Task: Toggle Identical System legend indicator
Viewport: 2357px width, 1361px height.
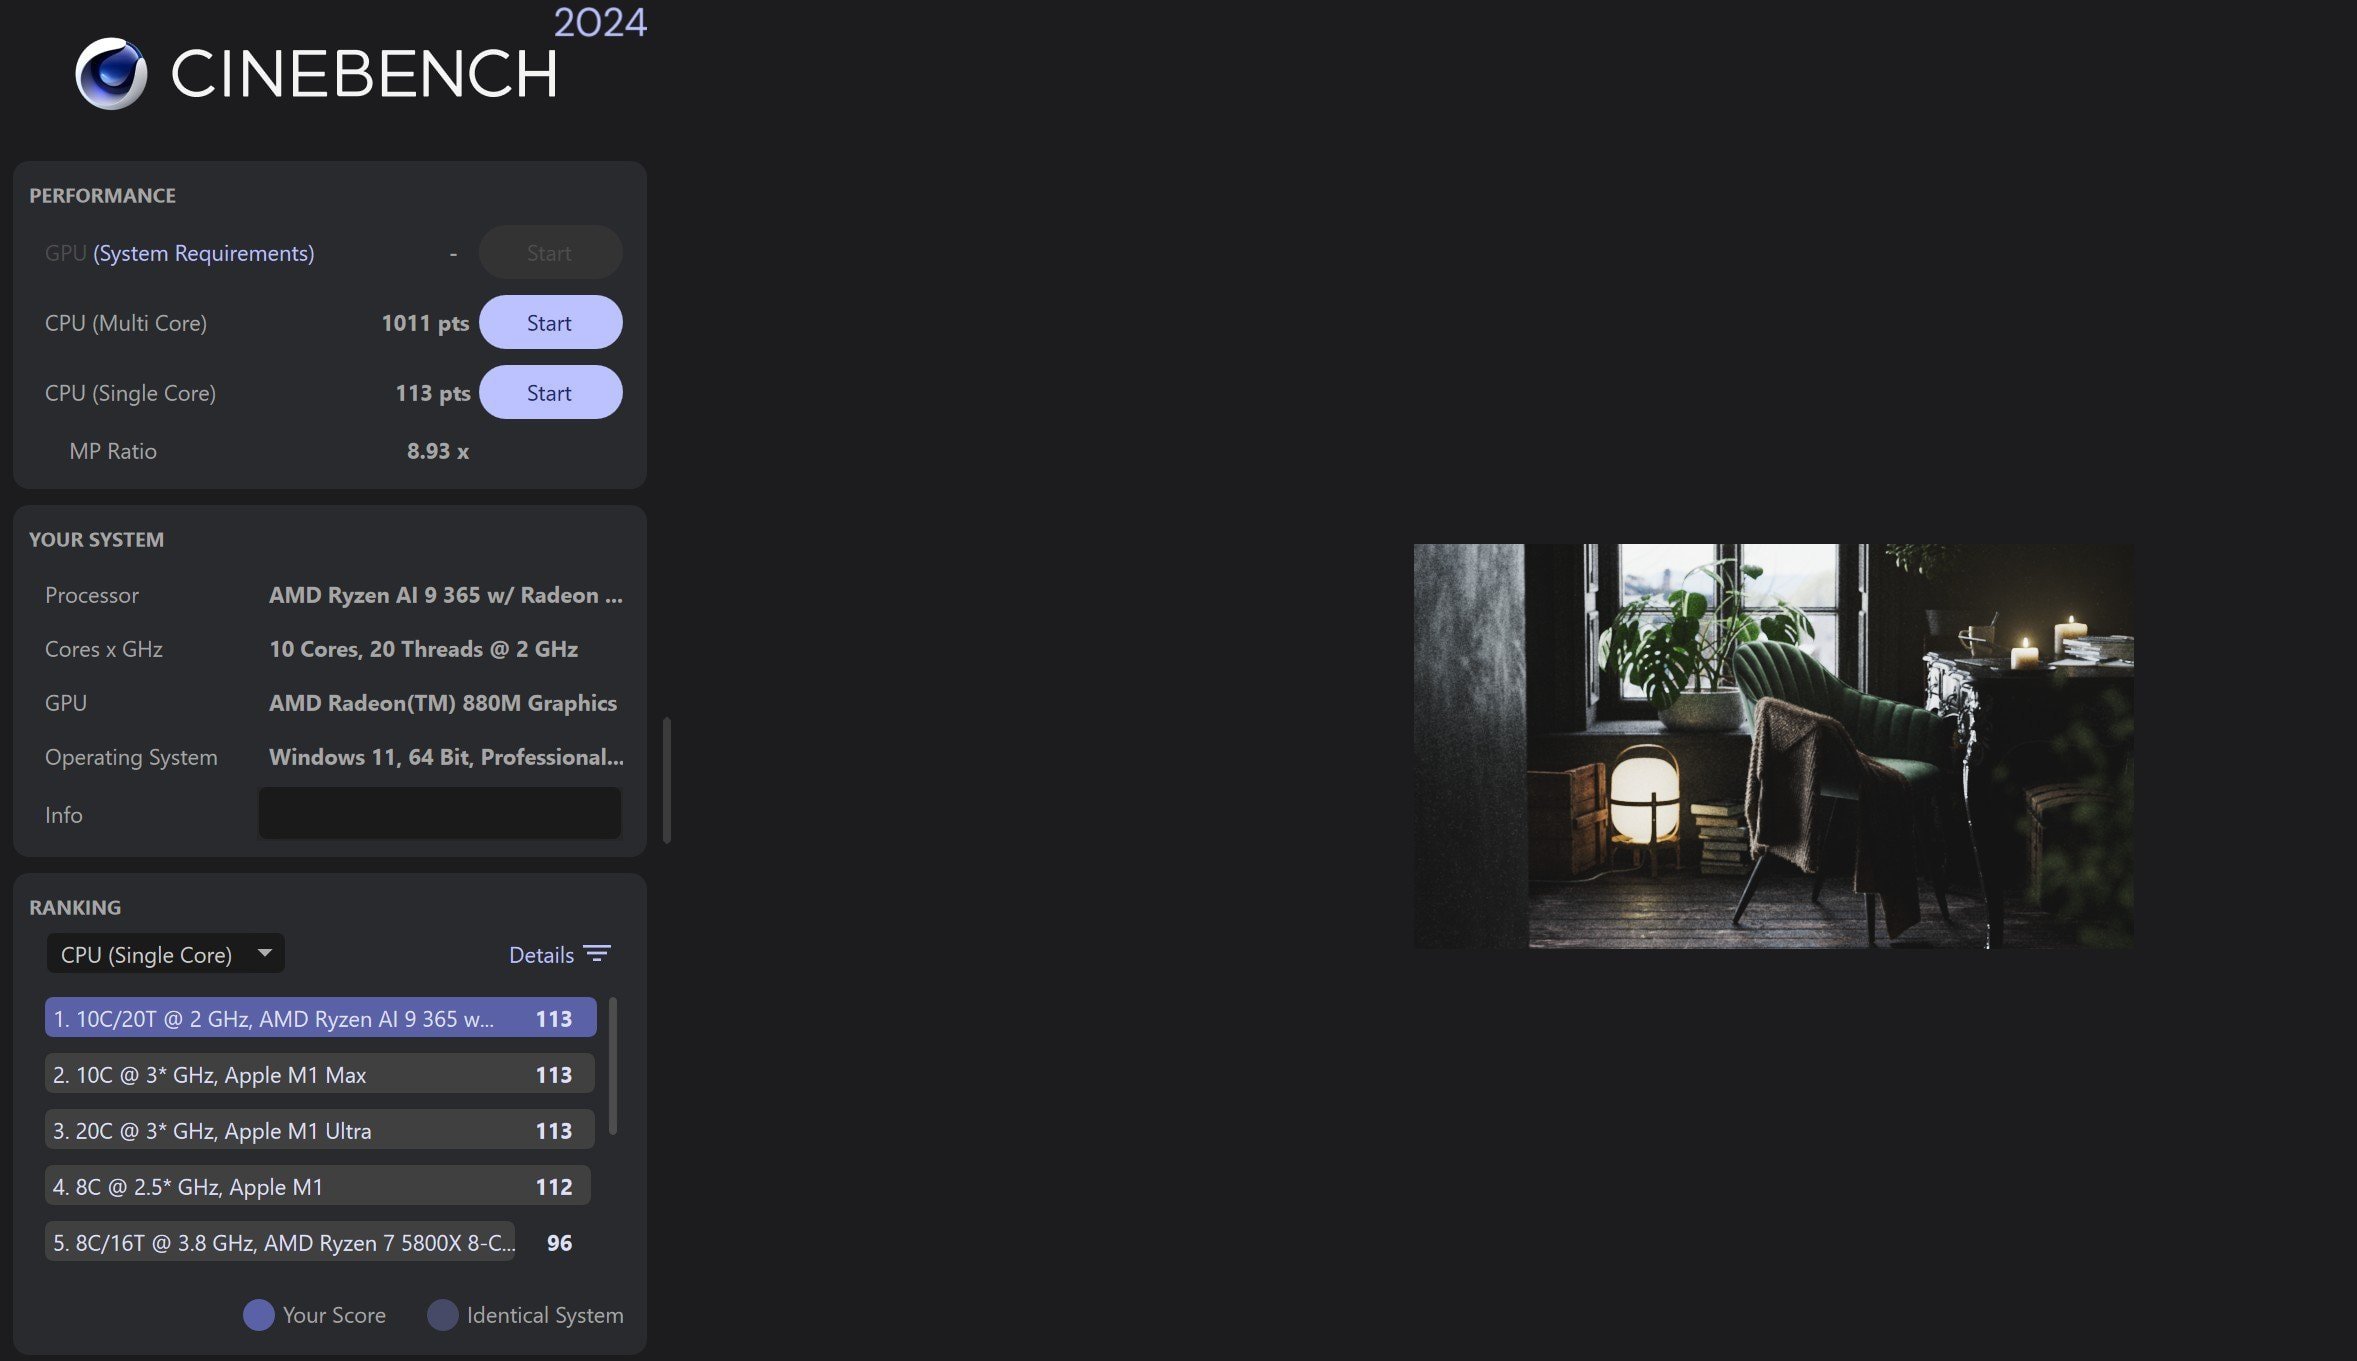Action: pos(442,1312)
